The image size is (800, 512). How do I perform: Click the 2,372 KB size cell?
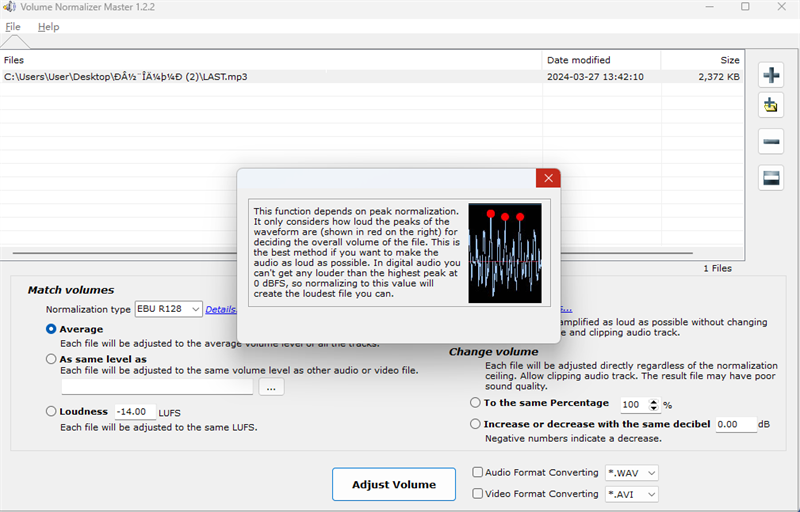click(719, 77)
